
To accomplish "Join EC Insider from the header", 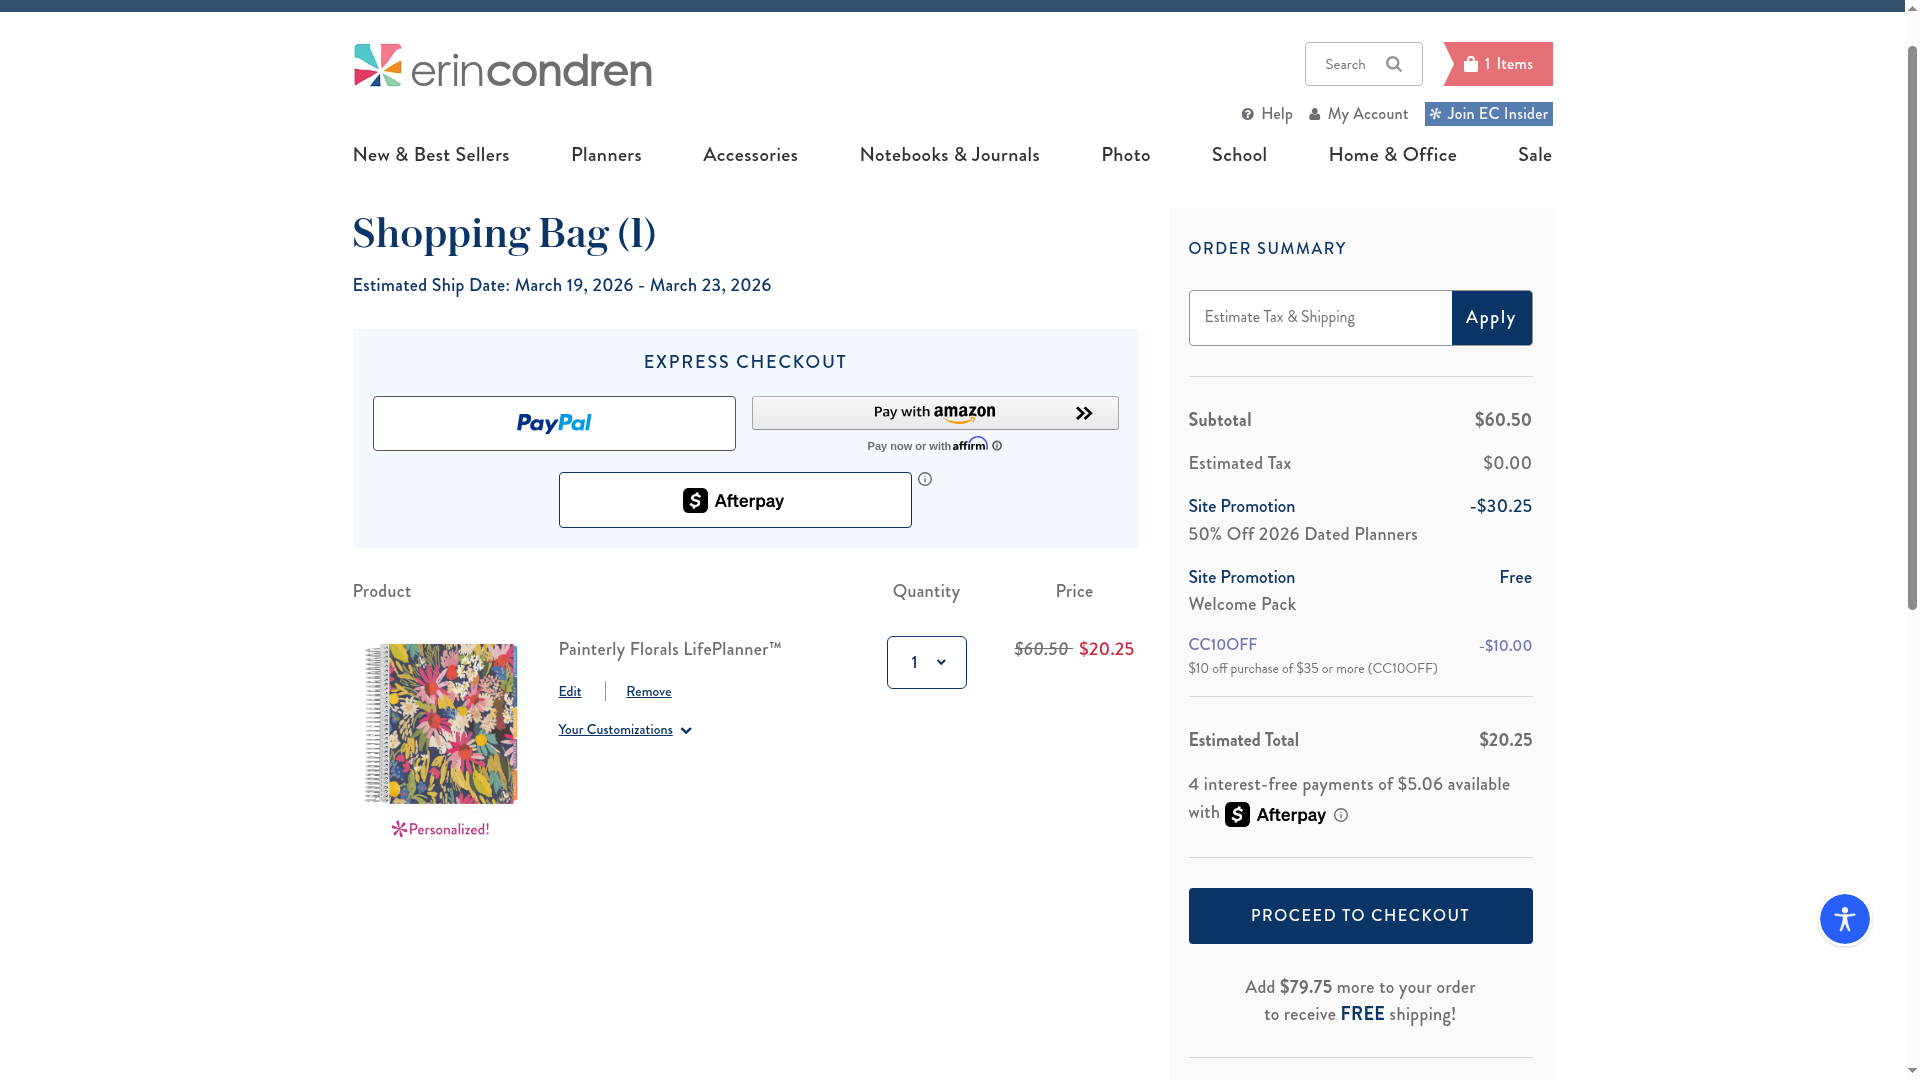I will [1488, 114].
